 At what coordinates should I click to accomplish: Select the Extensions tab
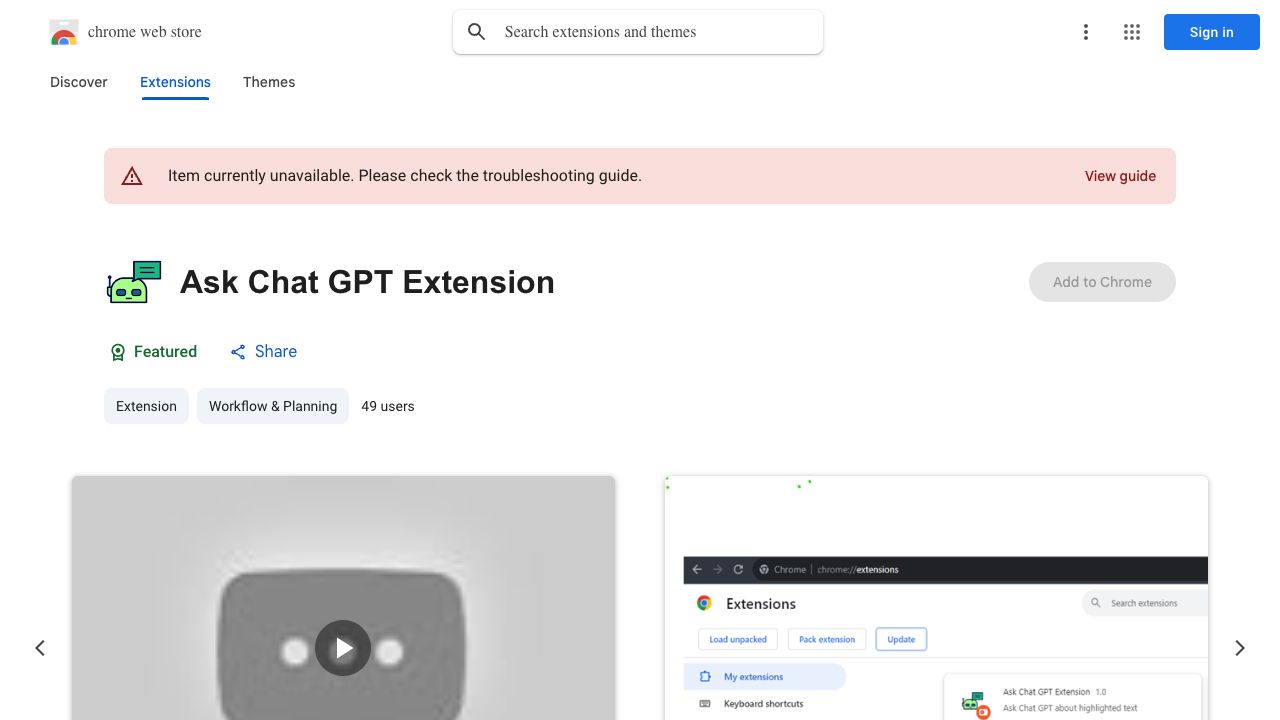(x=175, y=82)
